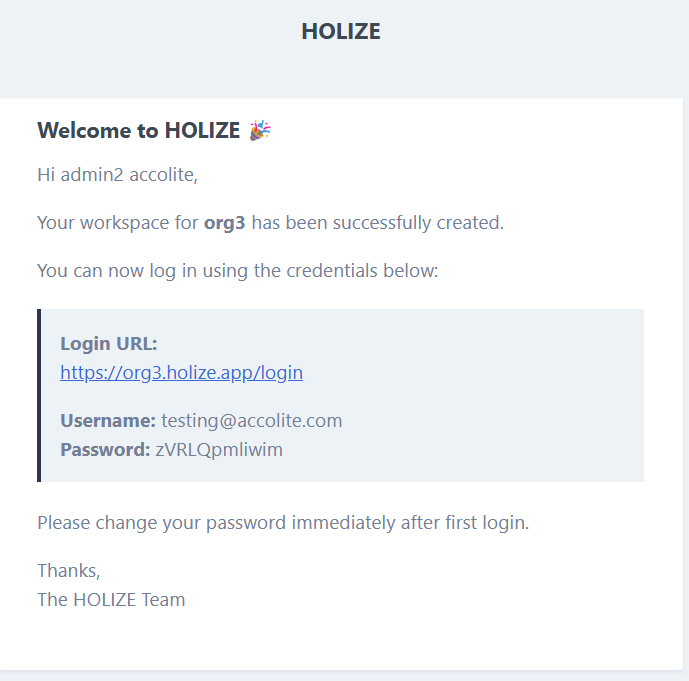The image size is (689, 681).
Task: Click the text 'has been successfully created'
Action: point(377,223)
